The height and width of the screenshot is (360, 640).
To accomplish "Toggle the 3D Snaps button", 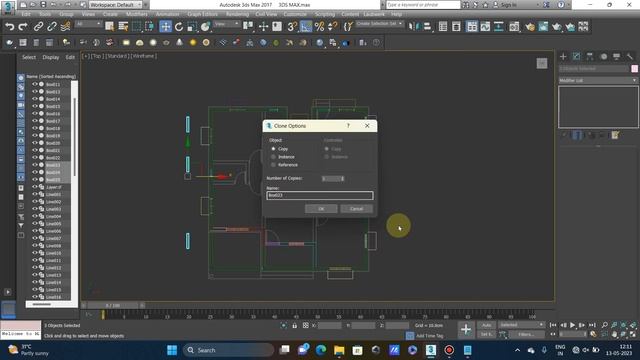I will click(292, 27).
